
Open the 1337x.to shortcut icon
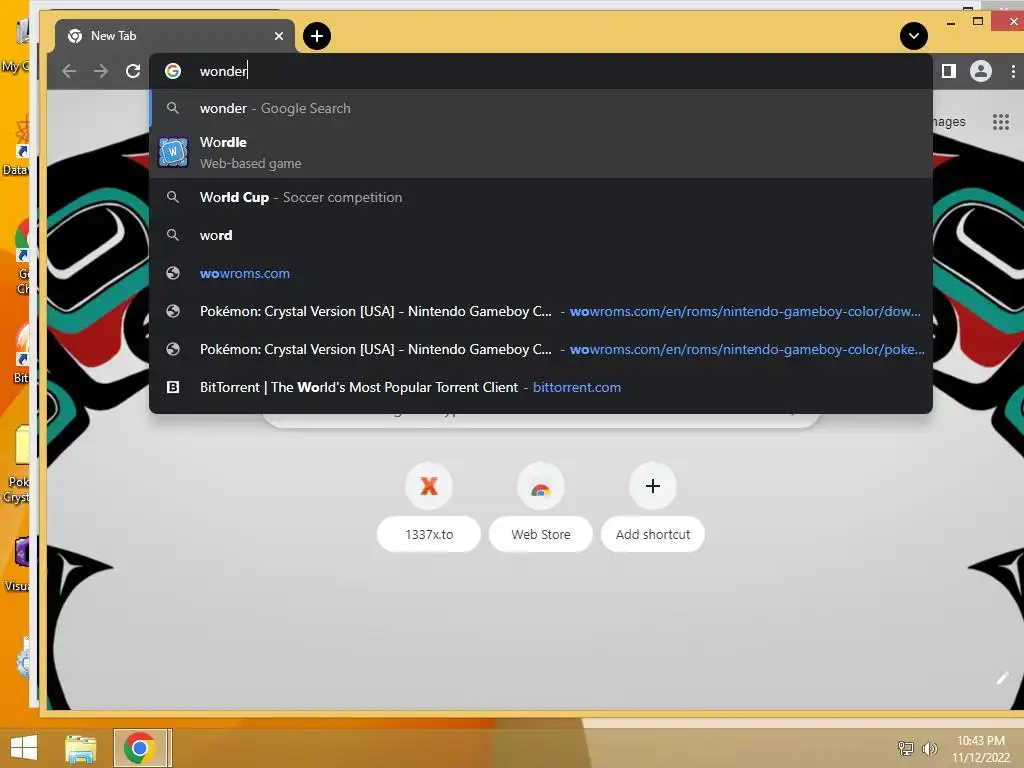pos(429,487)
